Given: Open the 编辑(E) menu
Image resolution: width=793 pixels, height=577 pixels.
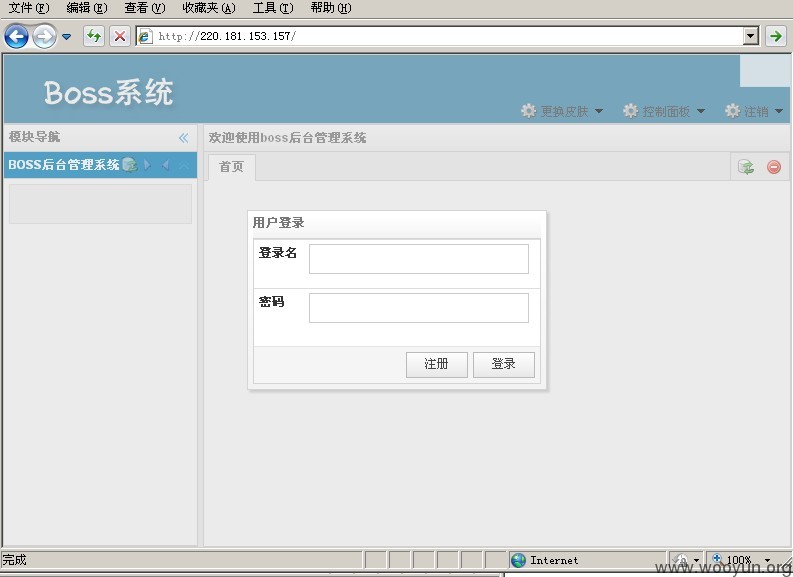Looking at the screenshot, I should (x=87, y=8).
